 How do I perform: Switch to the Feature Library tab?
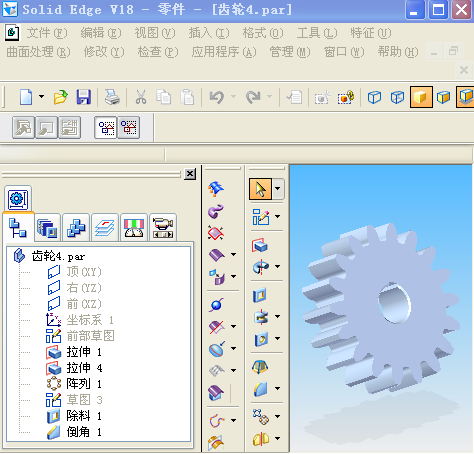[47, 228]
